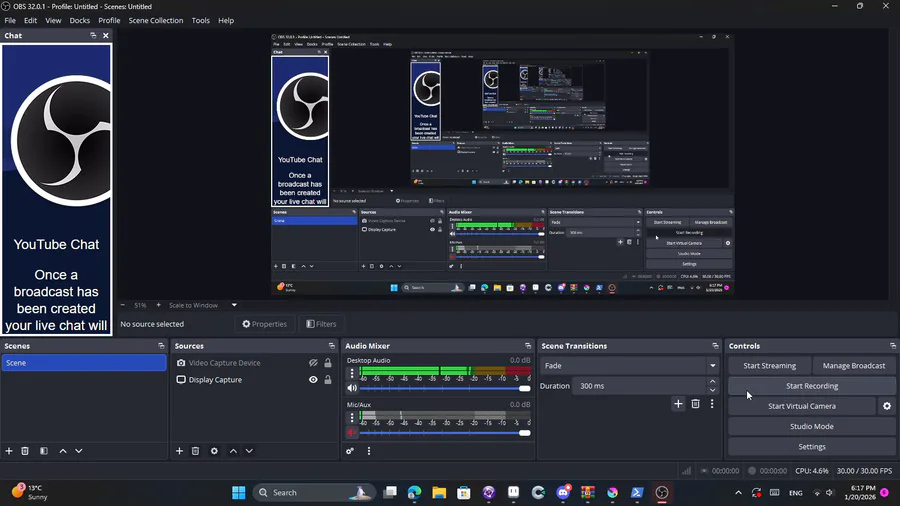
Task: Decrease transition duration with down arrow
Action: [712, 390]
